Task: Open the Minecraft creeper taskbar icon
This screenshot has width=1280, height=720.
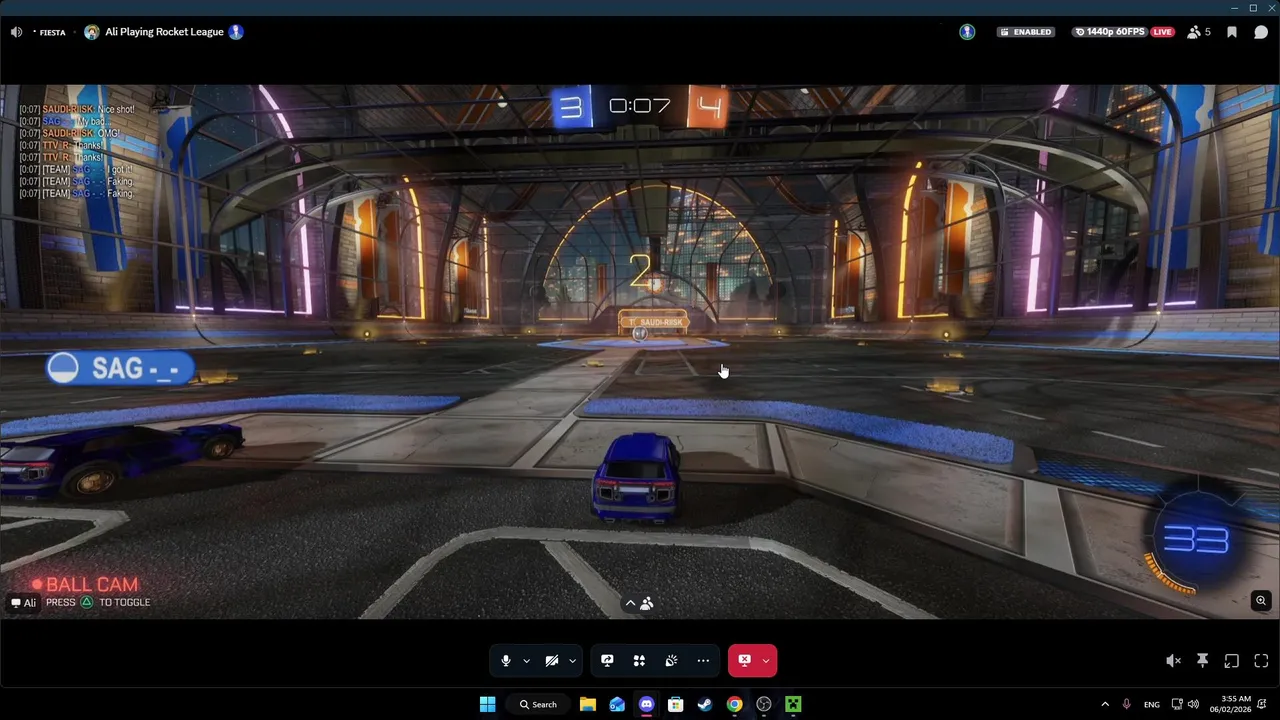Action: pos(793,704)
